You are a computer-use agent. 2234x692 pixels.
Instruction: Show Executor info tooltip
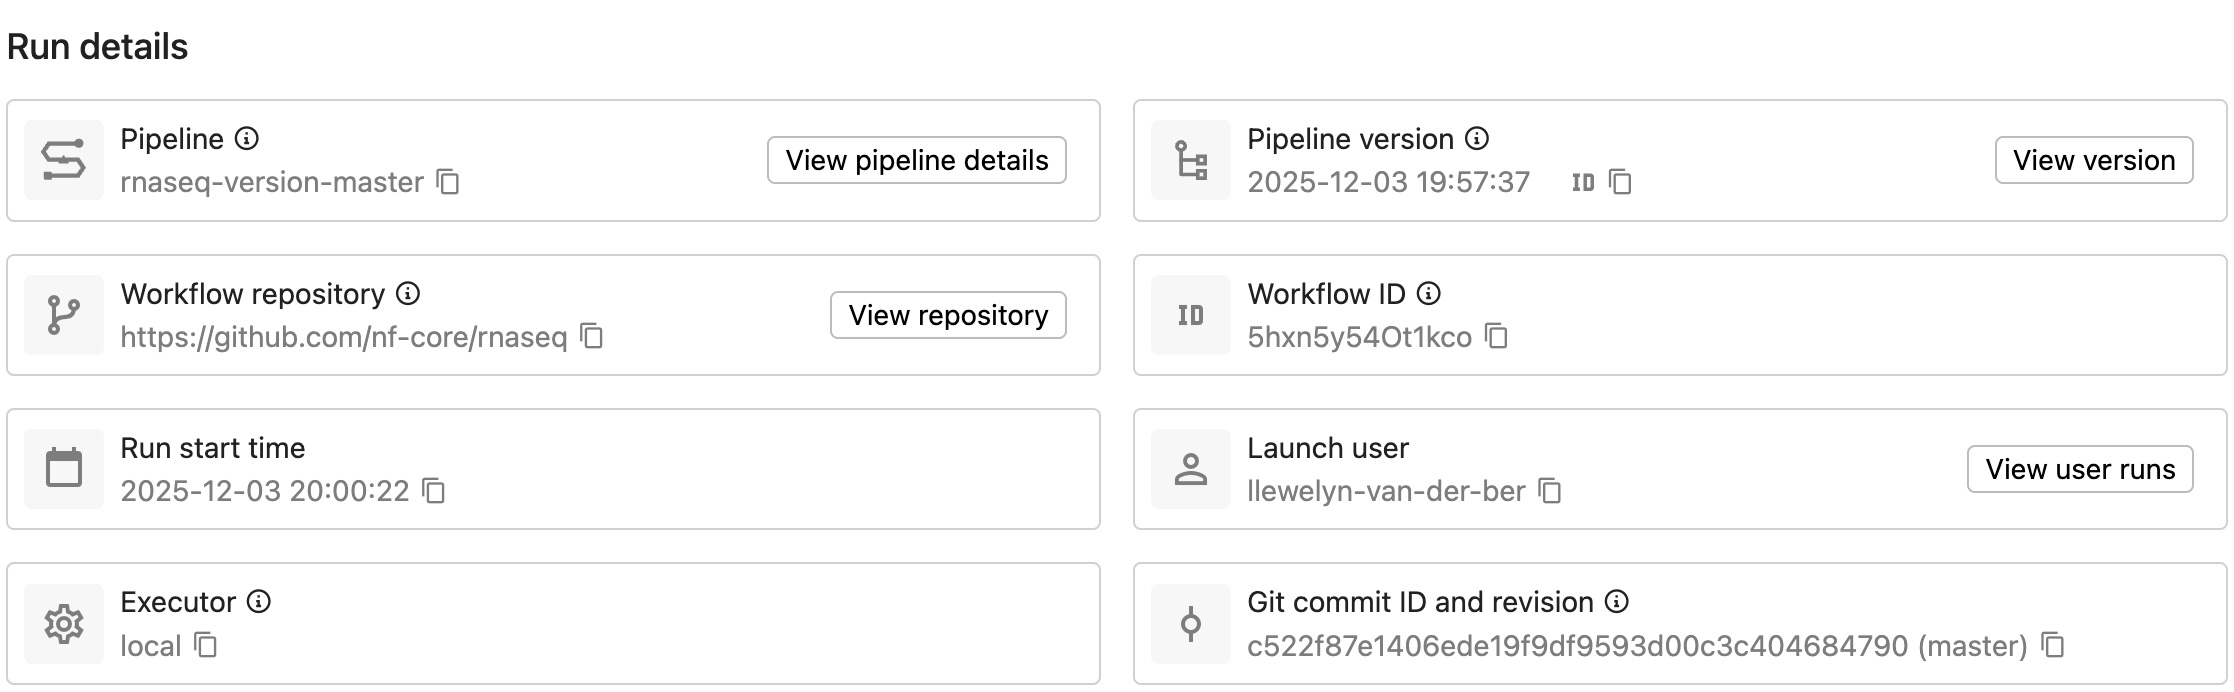point(259,602)
